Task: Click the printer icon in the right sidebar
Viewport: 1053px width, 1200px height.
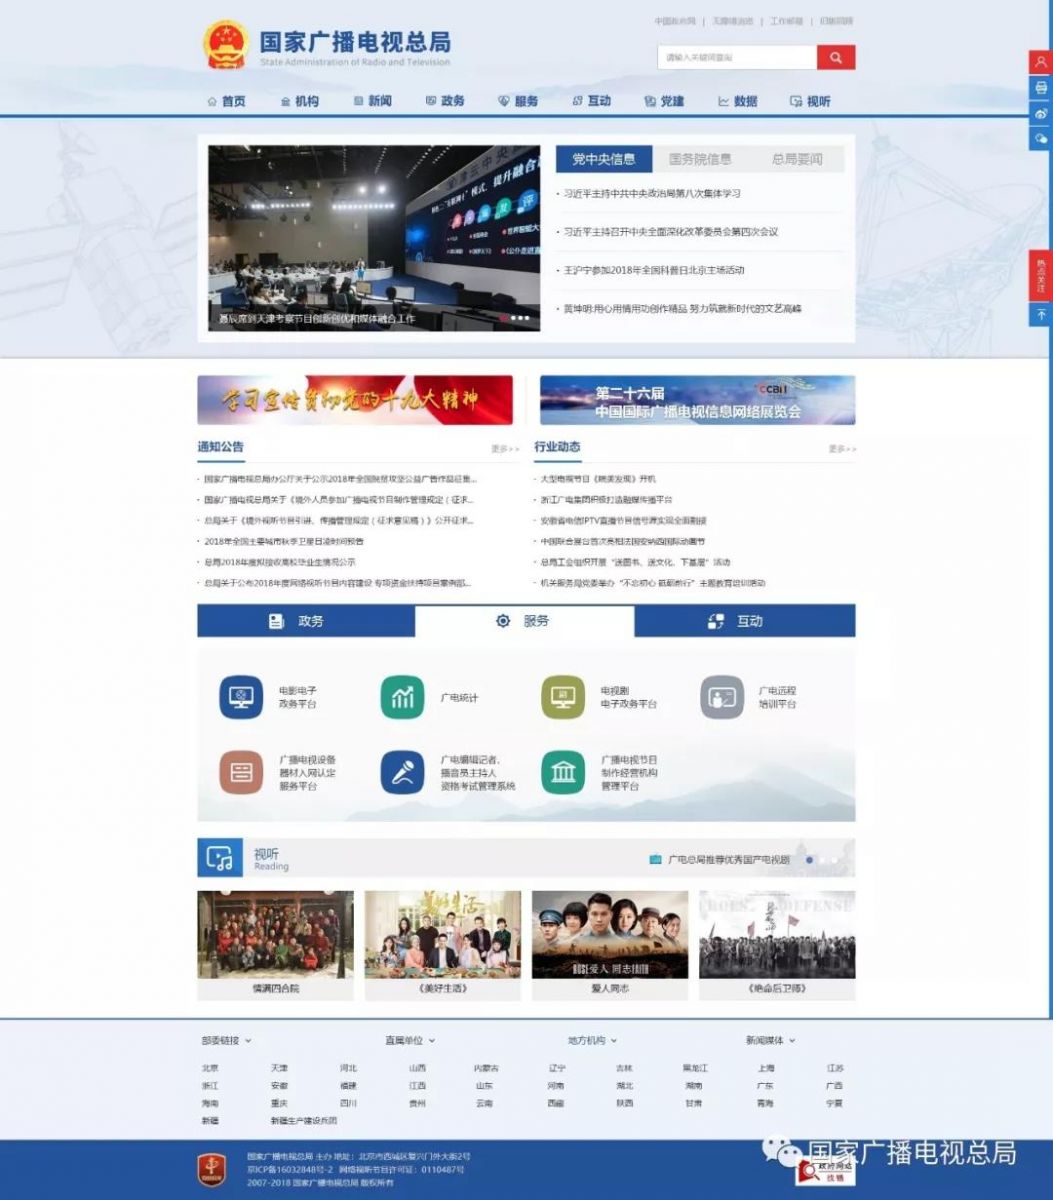Action: [x=1041, y=88]
